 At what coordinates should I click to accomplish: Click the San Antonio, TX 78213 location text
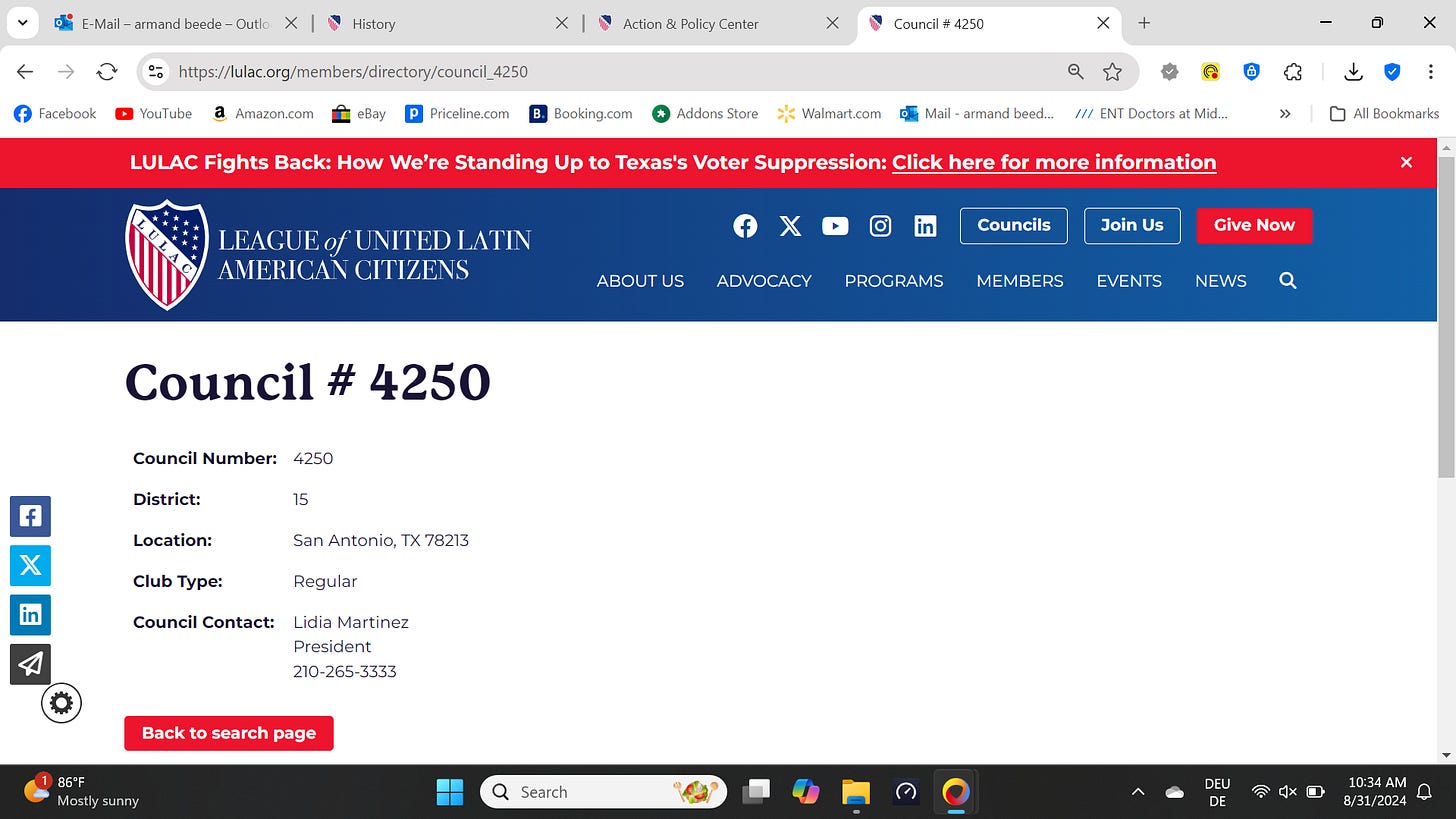point(381,541)
